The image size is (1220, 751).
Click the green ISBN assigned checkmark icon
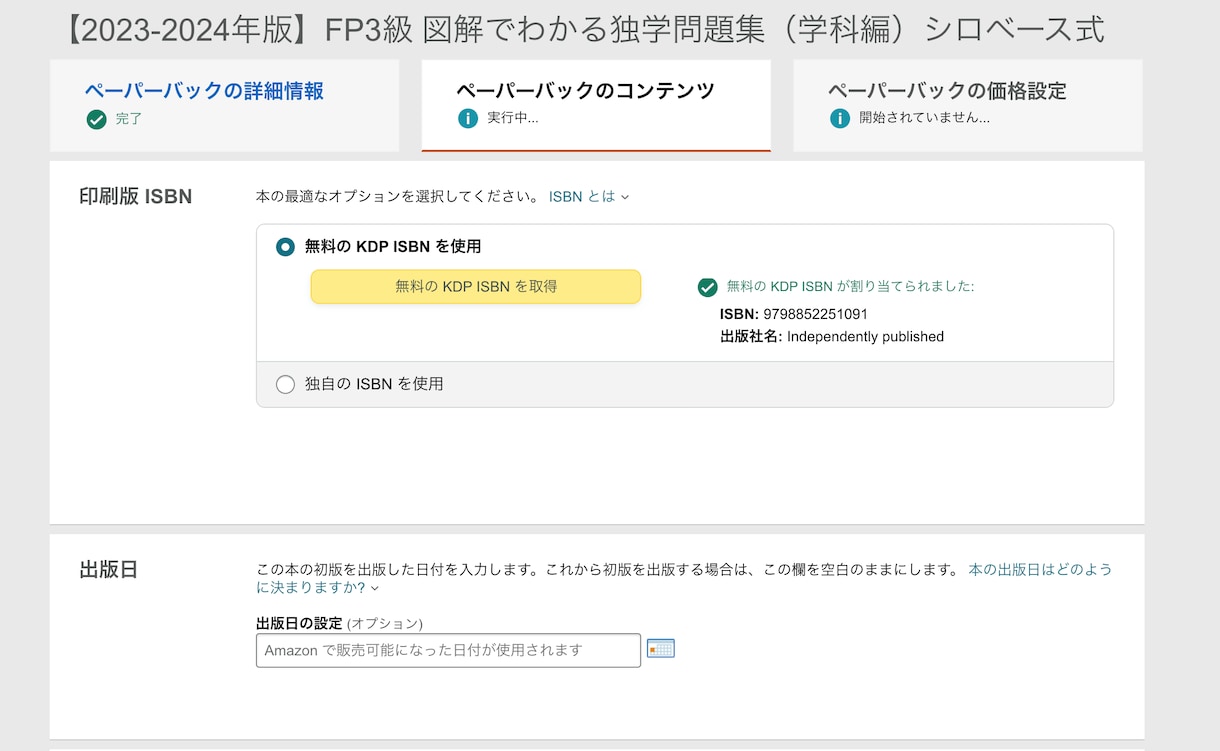[708, 288]
